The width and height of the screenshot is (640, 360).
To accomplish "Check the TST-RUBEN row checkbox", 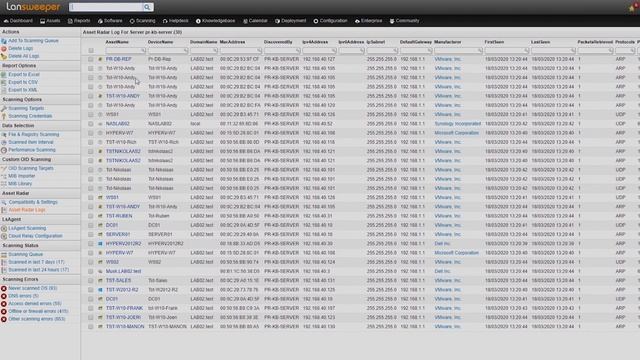I will pos(91,216).
